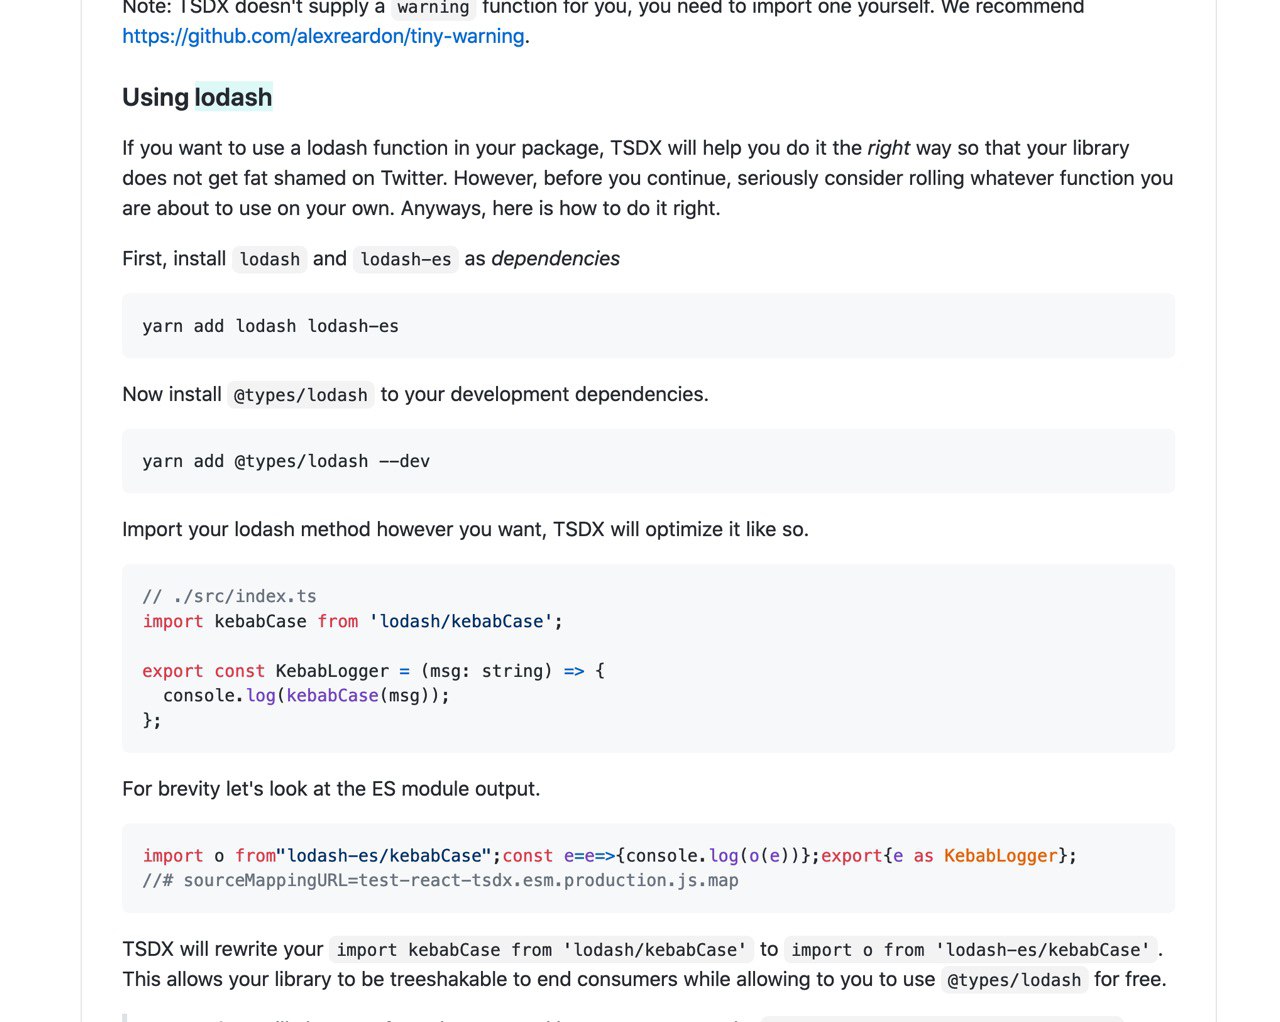Click the closing '};' code line
The width and height of the screenshot is (1280, 1022).
152,720
